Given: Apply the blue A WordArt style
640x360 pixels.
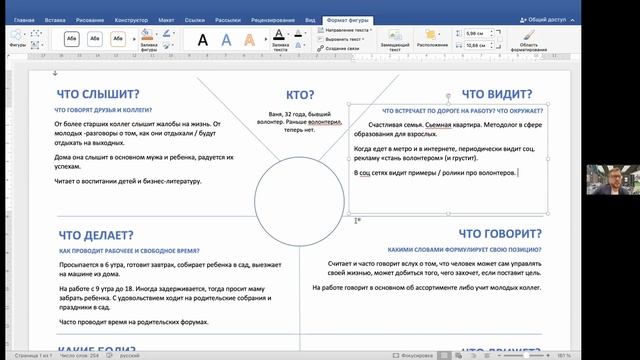Looking at the screenshot, I should coord(226,40).
